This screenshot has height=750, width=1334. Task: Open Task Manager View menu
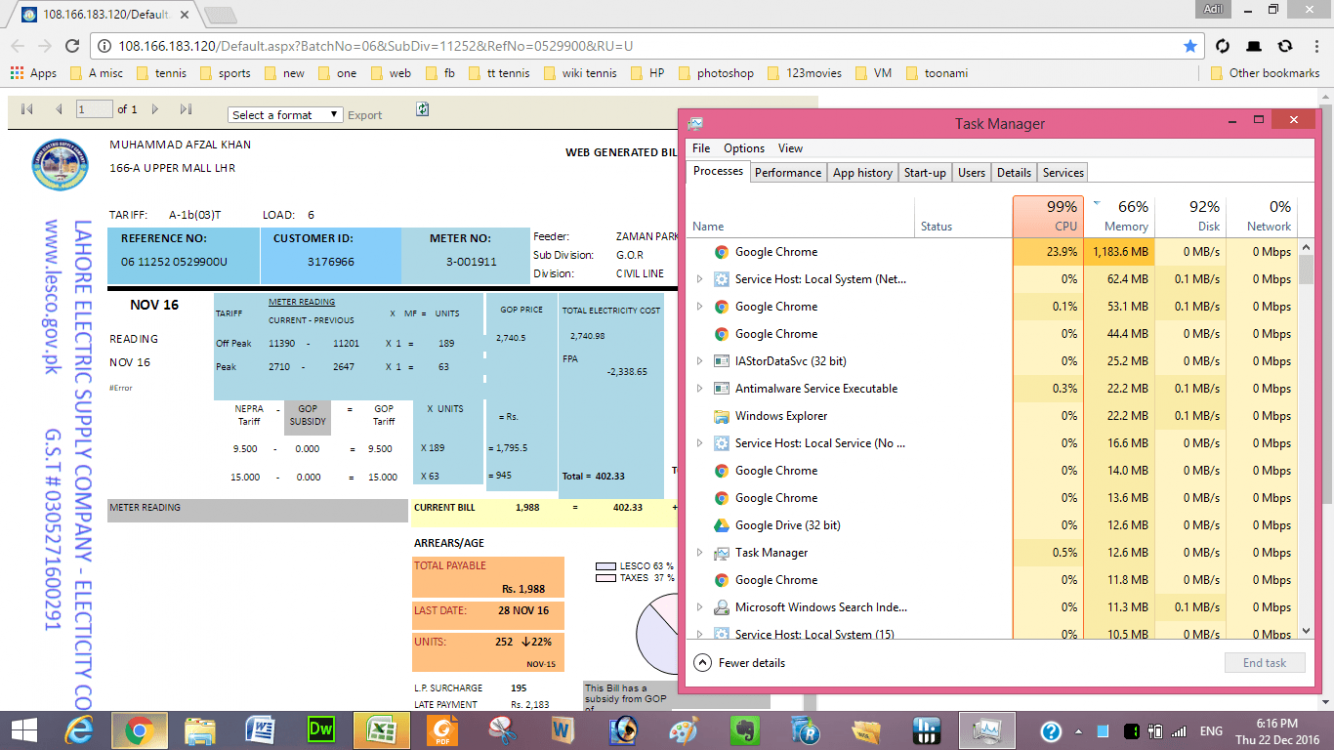coord(790,148)
